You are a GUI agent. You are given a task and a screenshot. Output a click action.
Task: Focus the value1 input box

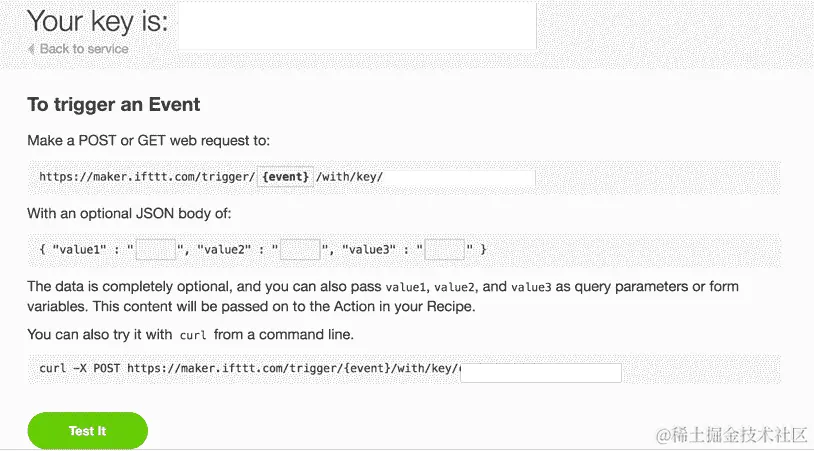155,249
